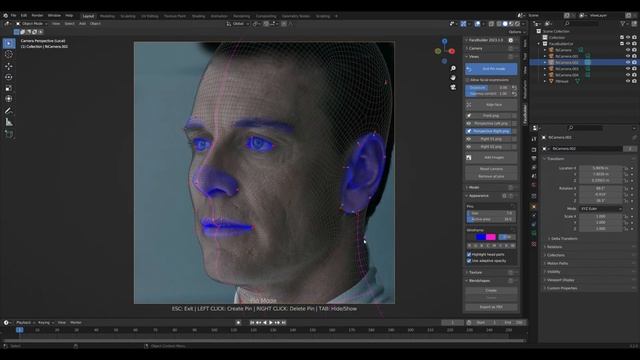Click the red X axis gizmo ball

point(452,51)
